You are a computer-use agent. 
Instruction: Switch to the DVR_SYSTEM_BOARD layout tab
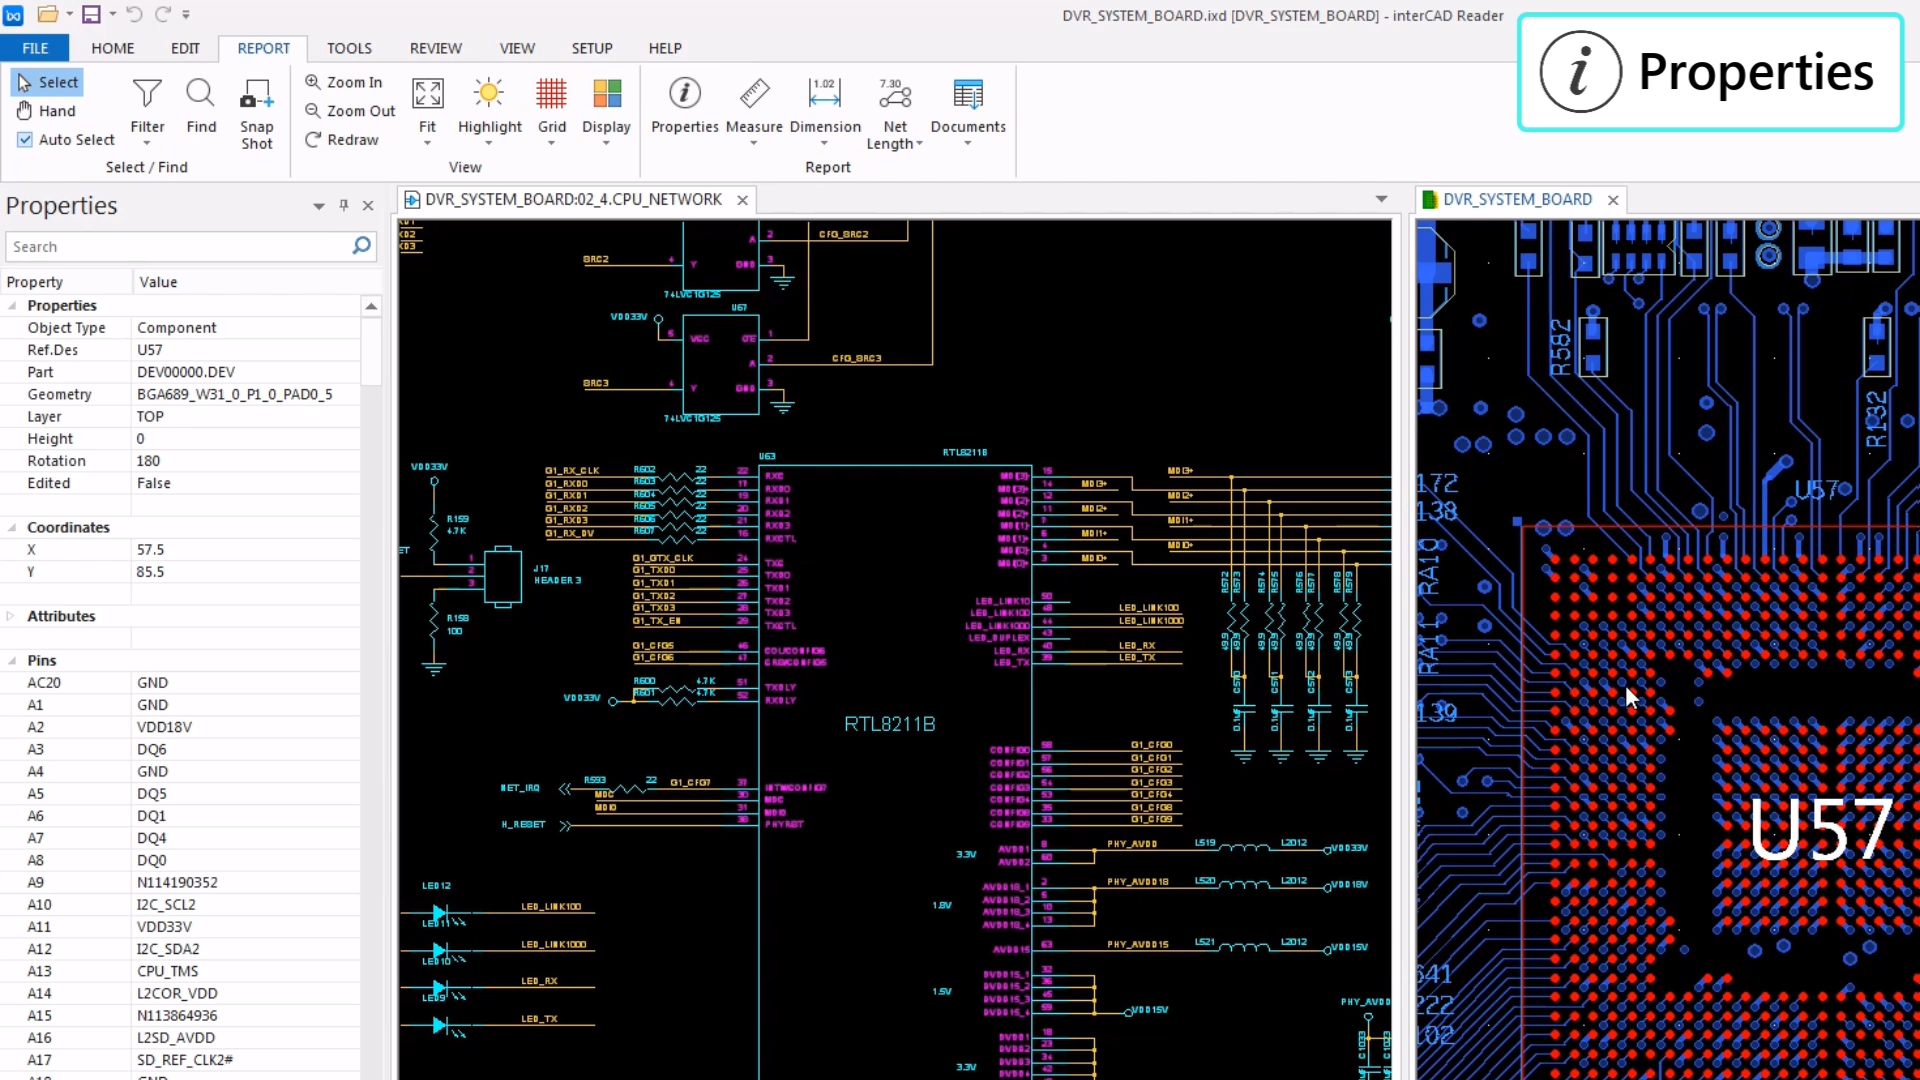coord(1516,200)
